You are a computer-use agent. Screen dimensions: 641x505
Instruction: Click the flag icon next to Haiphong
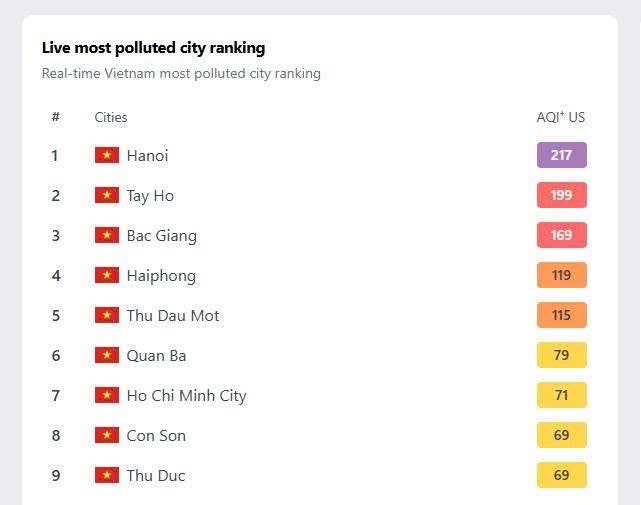click(x=107, y=275)
